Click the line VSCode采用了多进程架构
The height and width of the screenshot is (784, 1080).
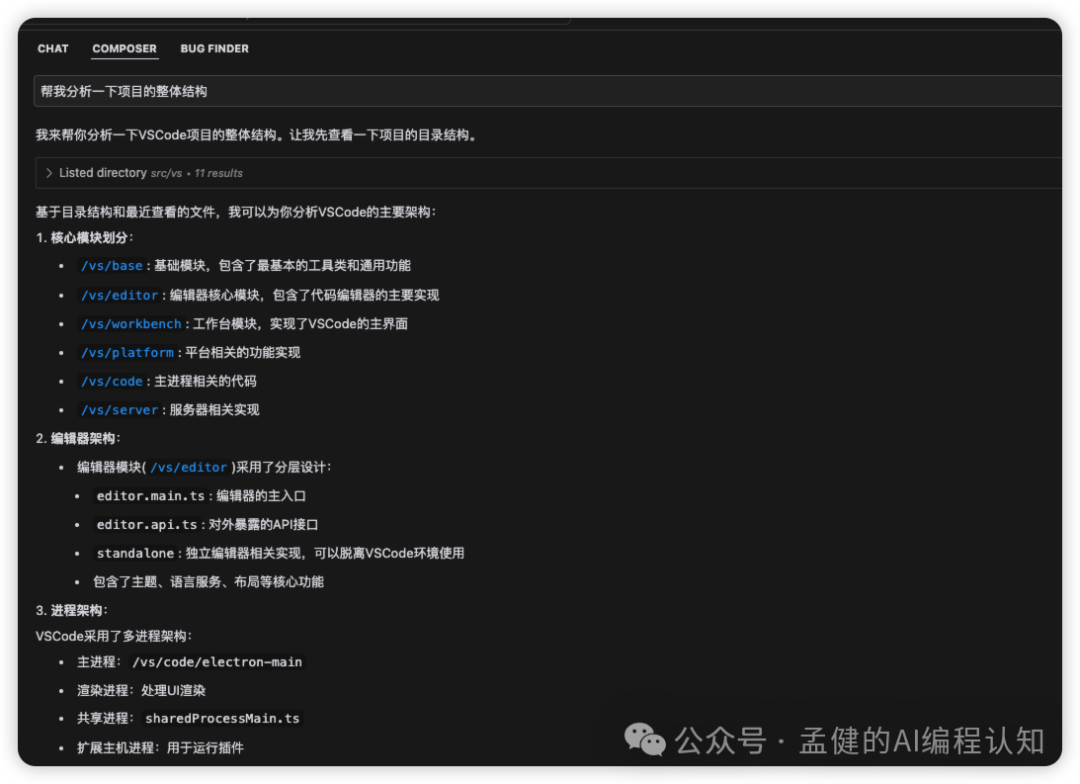[114, 636]
